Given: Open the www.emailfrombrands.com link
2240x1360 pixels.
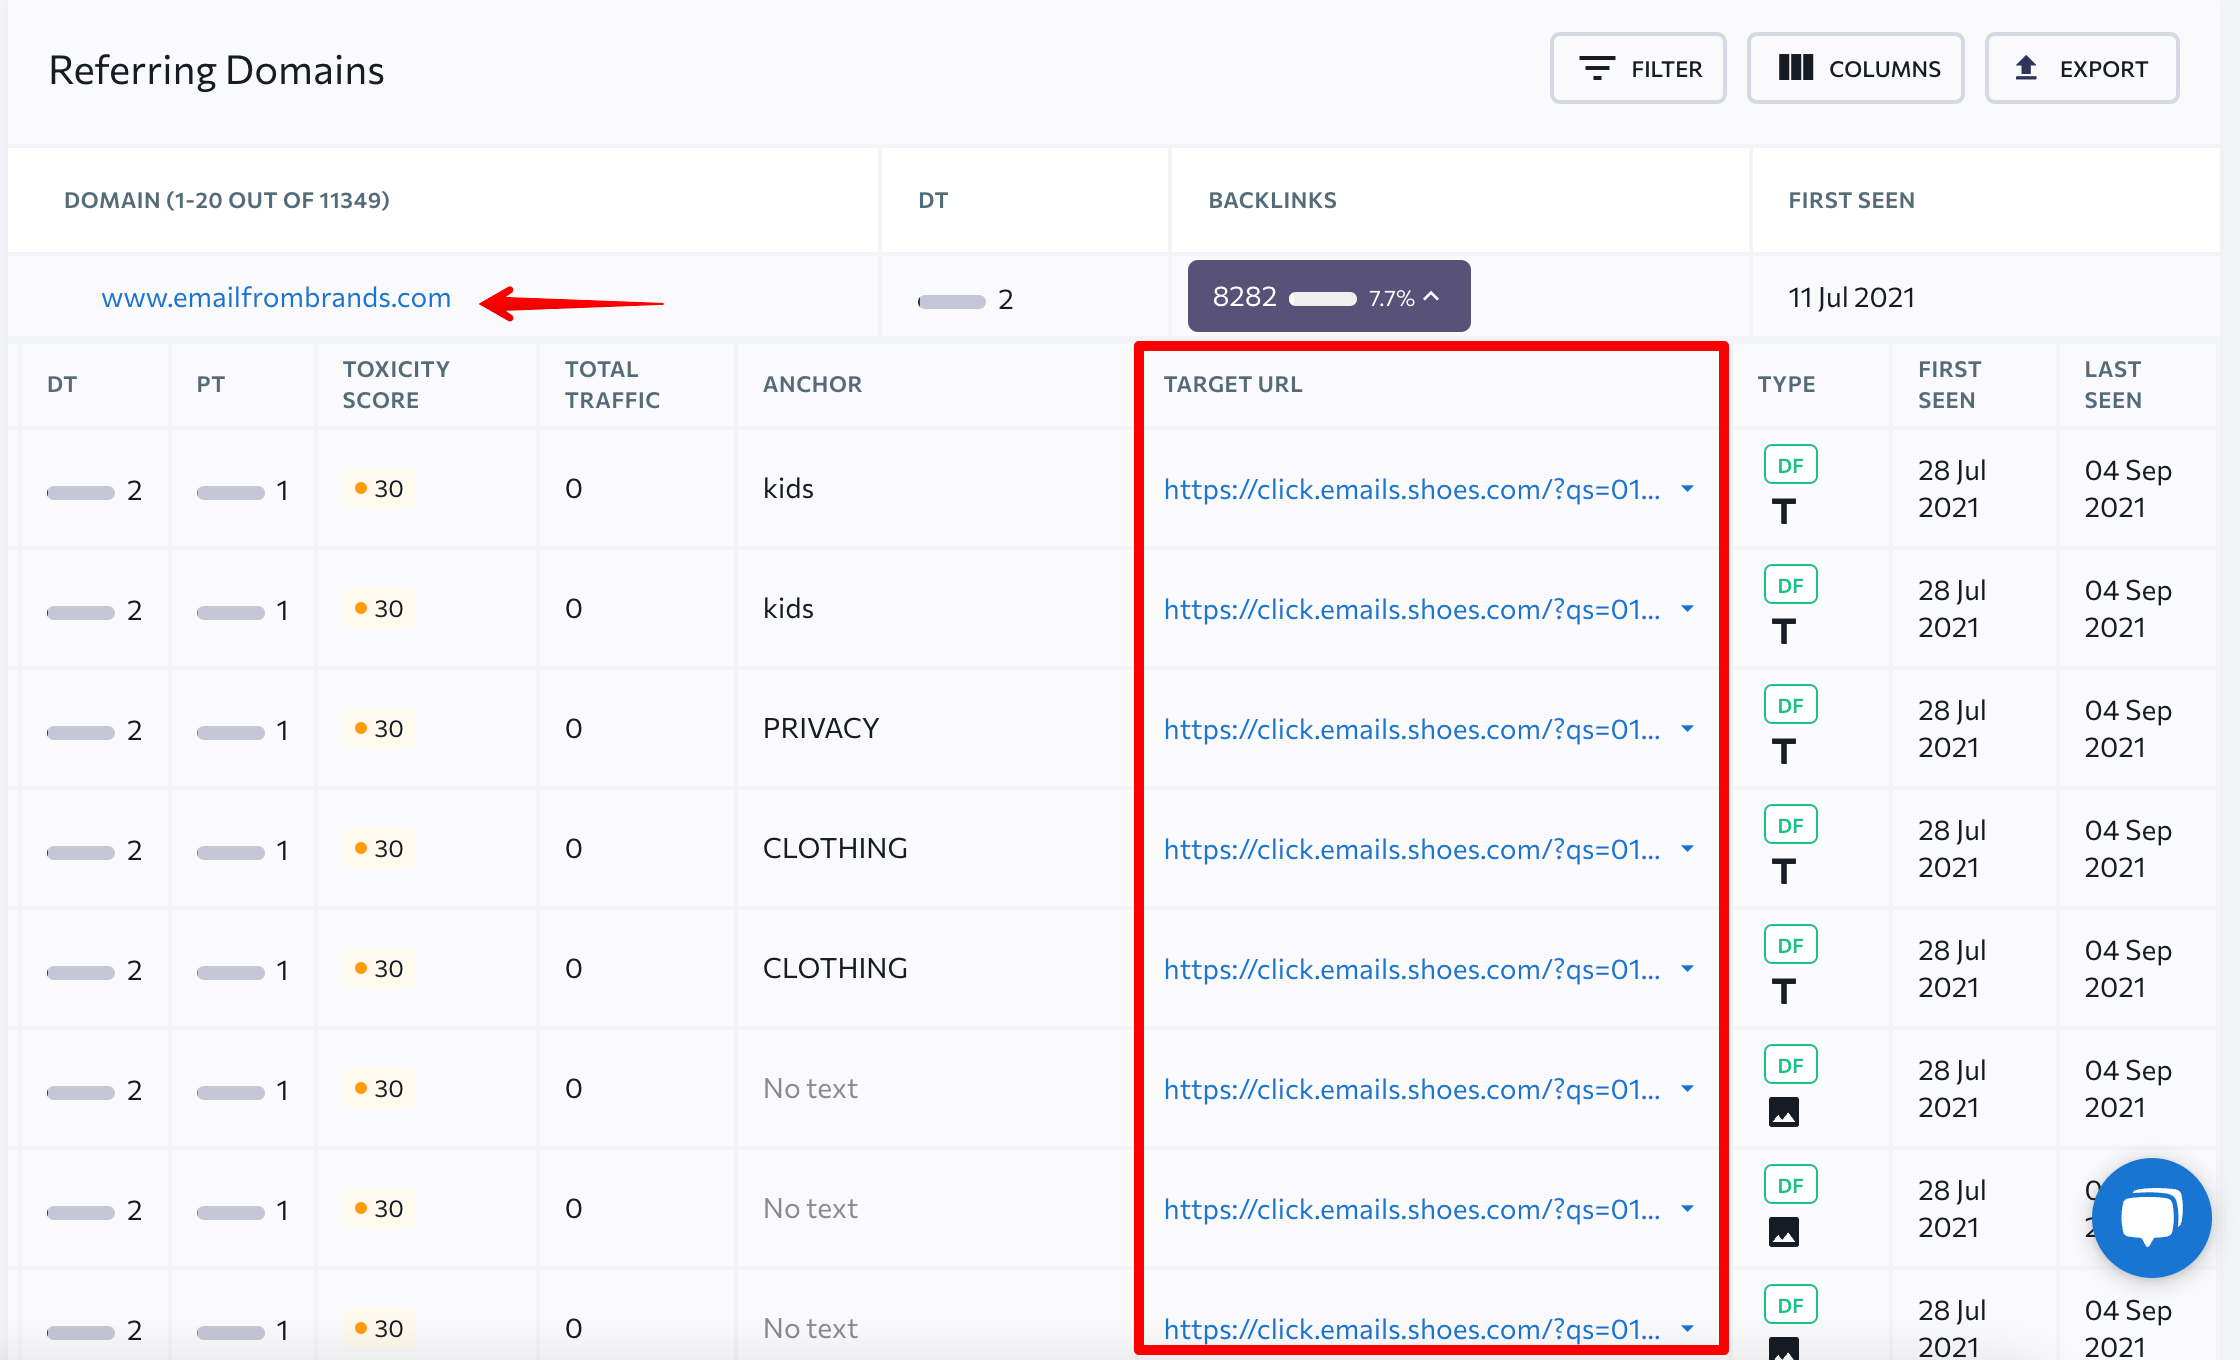Looking at the screenshot, I should (276, 297).
